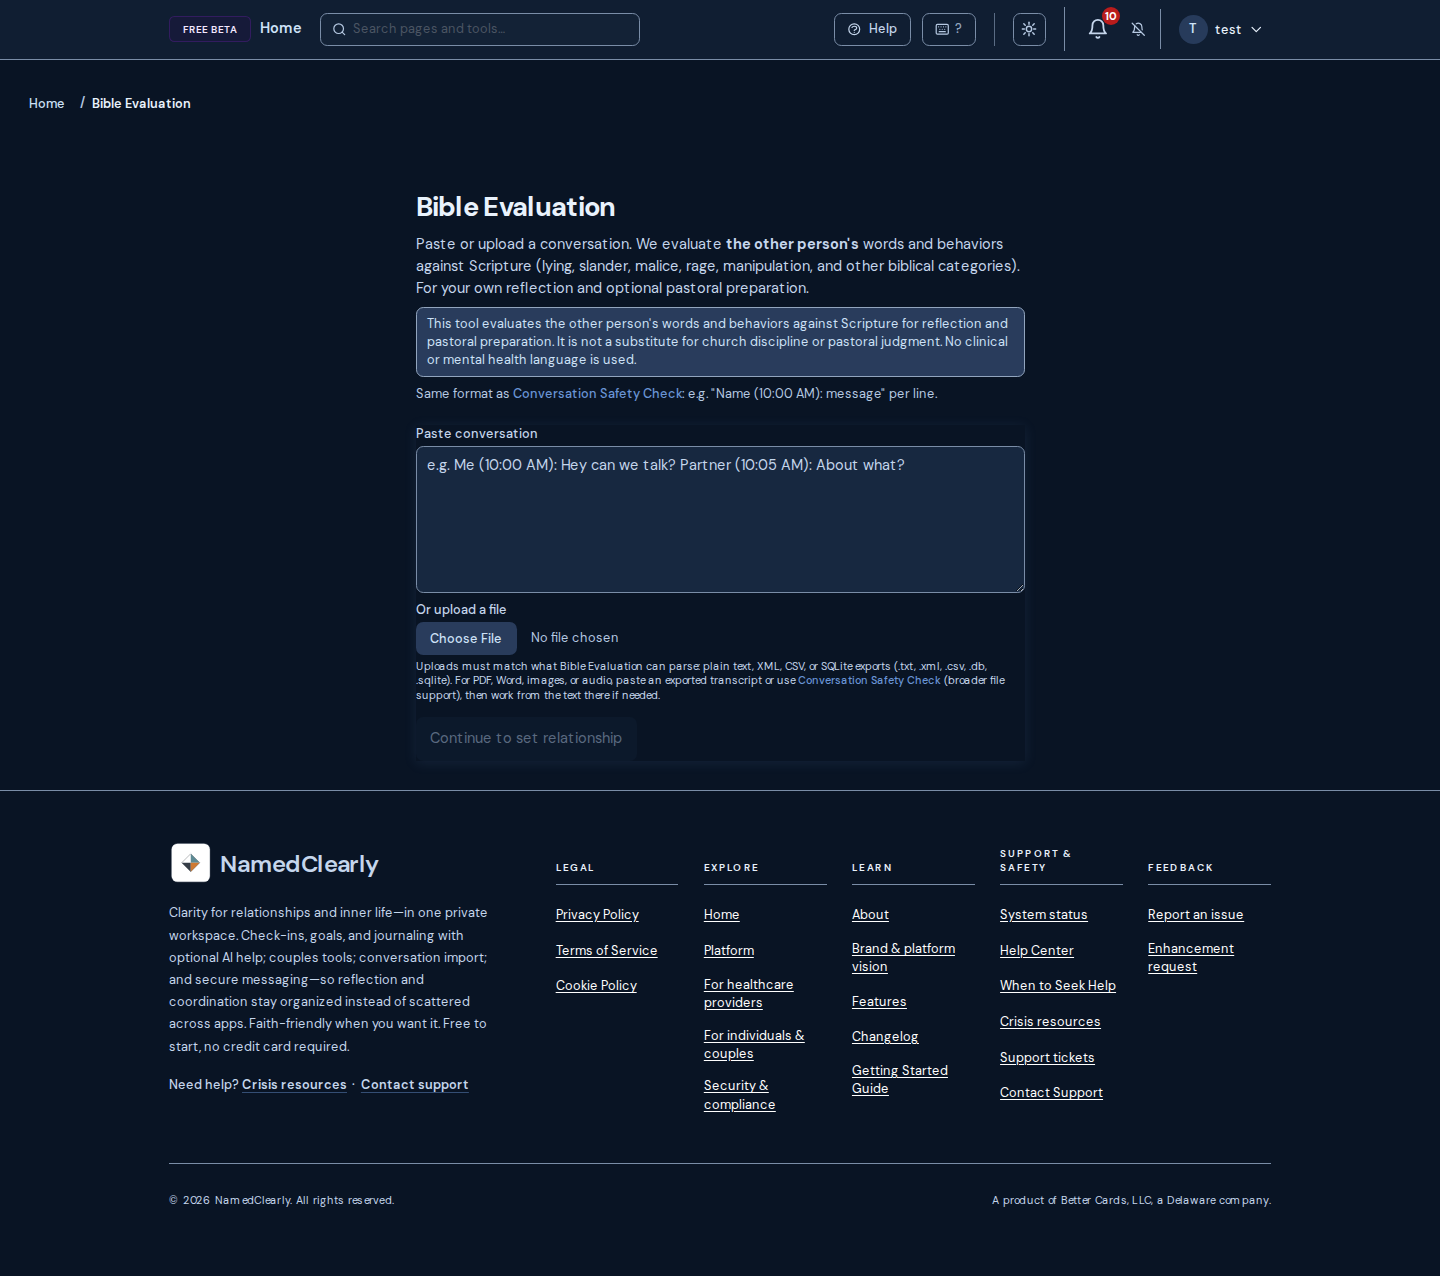
Task: Click the Bible Evaluation page heading
Action: pos(515,207)
